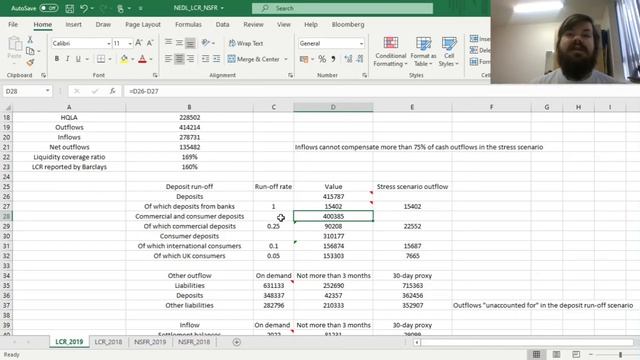The image size is (640, 360).
Task: Click the Accounting Number Format icon
Action: pos(304,59)
